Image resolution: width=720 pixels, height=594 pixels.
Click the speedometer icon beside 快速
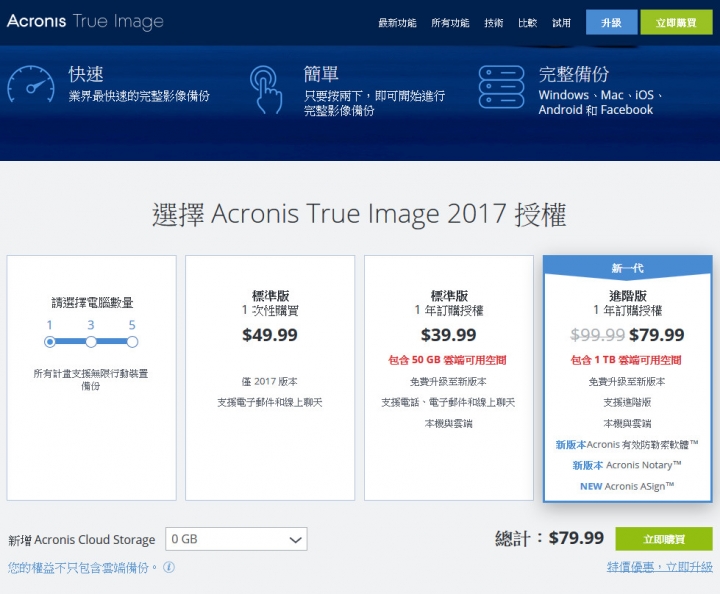coord(31,84)
